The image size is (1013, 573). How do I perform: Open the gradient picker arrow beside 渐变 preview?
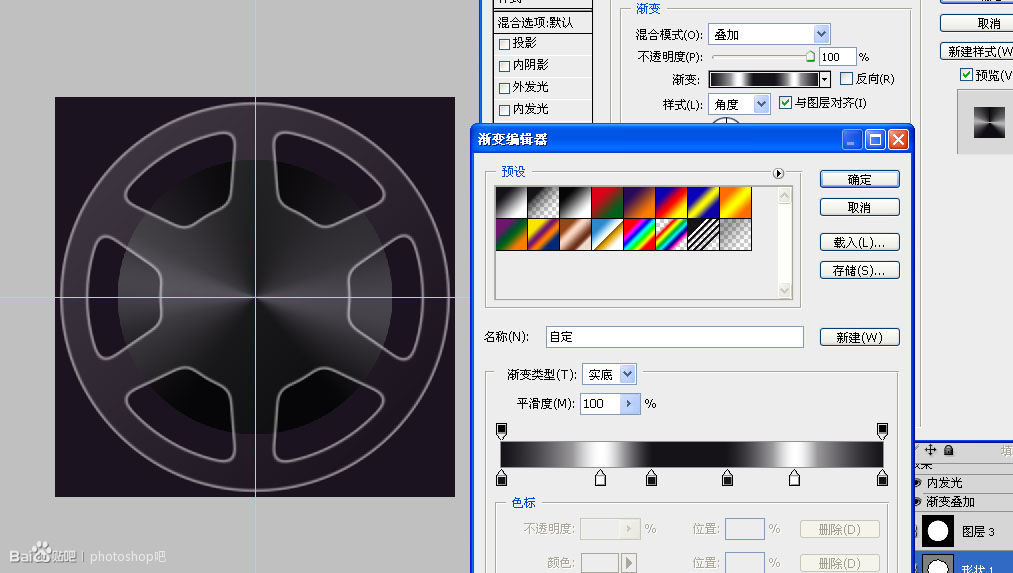(x=825, y=79)
